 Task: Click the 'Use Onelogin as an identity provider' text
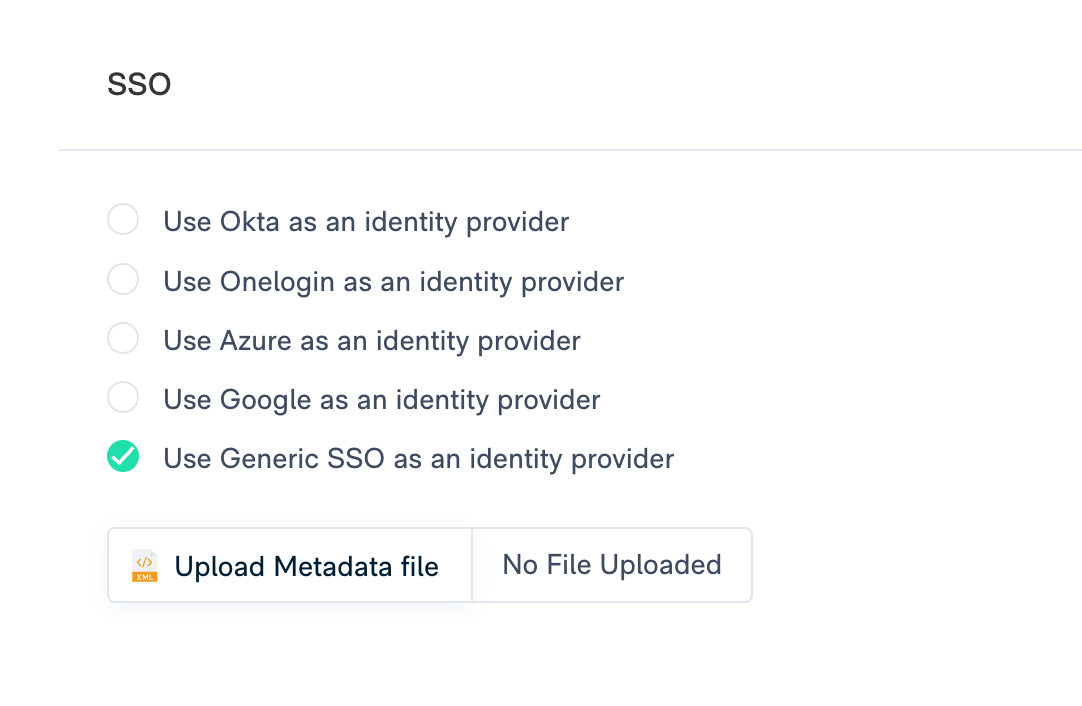coord(393,282)
